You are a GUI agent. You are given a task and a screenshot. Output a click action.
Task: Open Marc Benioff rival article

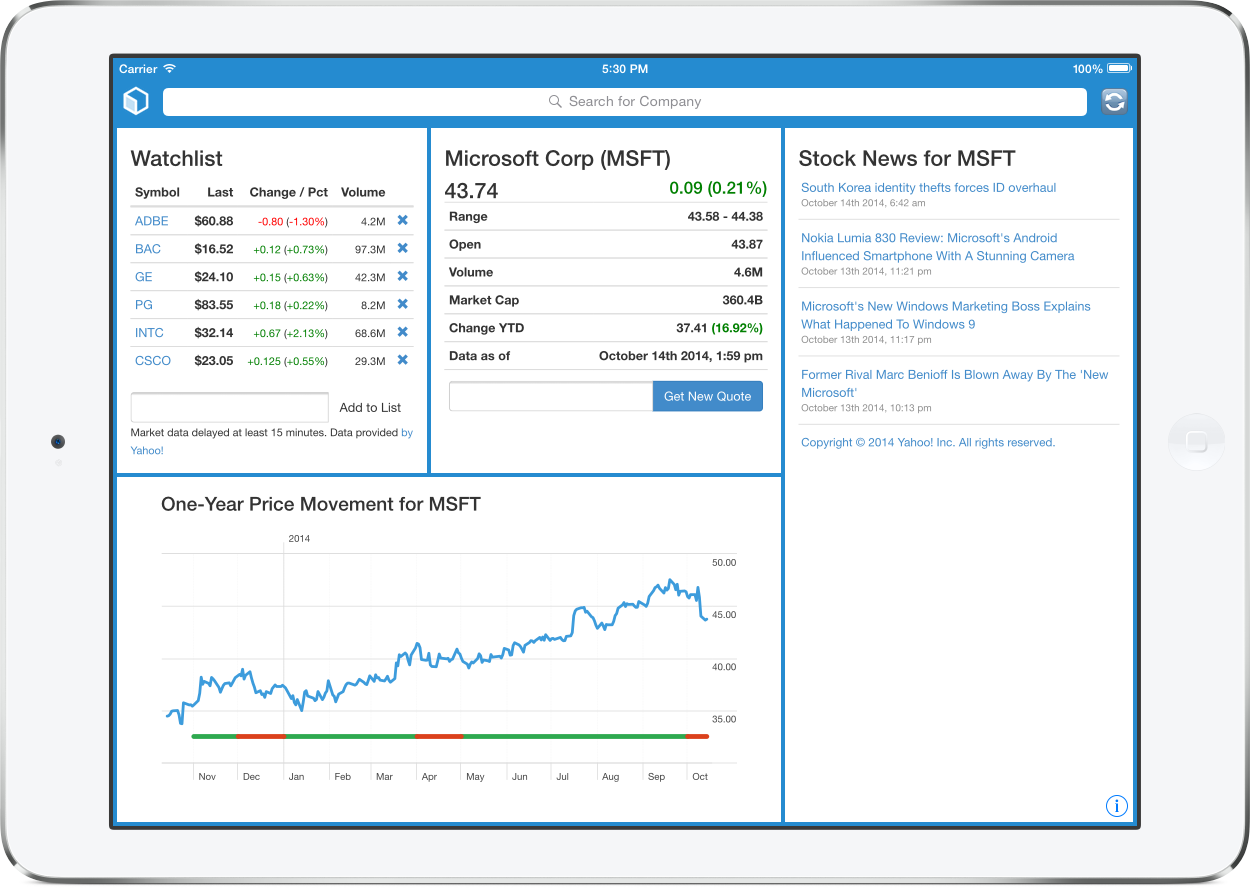[x=954, y=384]
